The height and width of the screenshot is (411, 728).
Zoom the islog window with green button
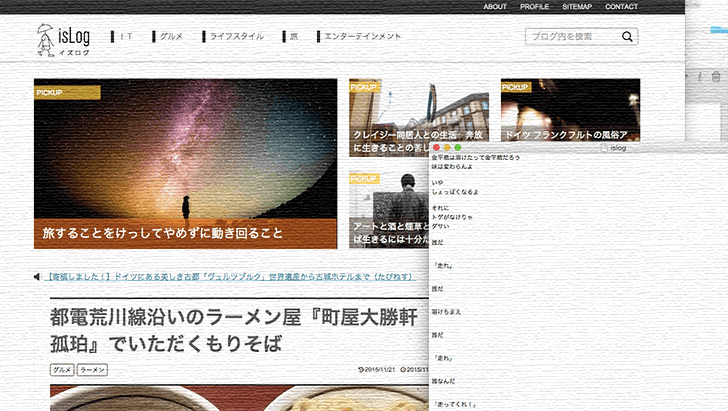[x=458, y=148]
